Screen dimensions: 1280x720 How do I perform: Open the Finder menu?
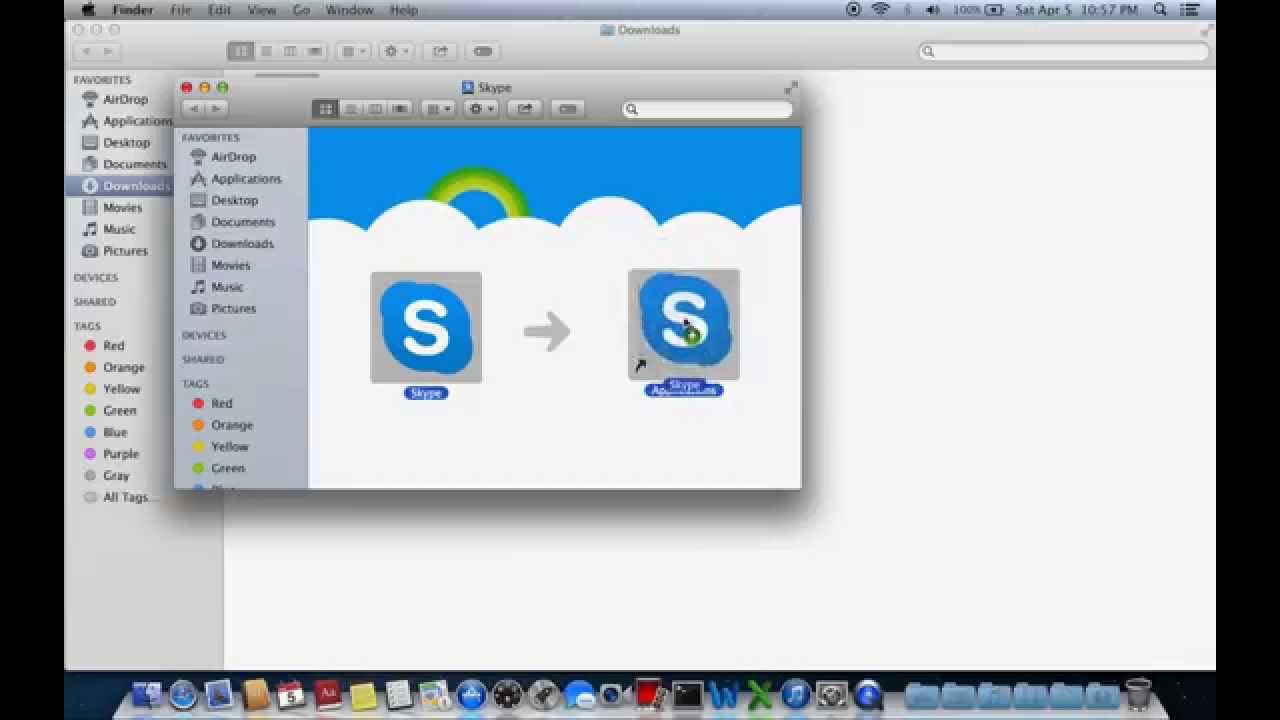pyautogui.click(x=132, y=10)
